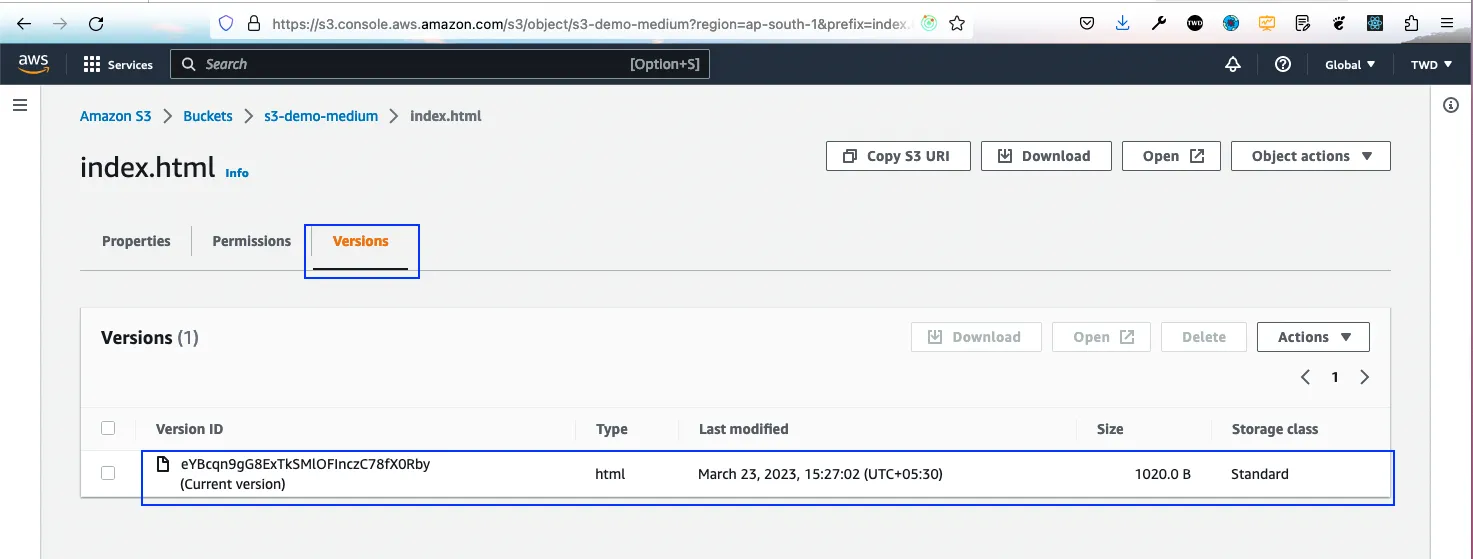Sort by the Size column header
The image size is (1473, 559).
[x=1110, y=429]
